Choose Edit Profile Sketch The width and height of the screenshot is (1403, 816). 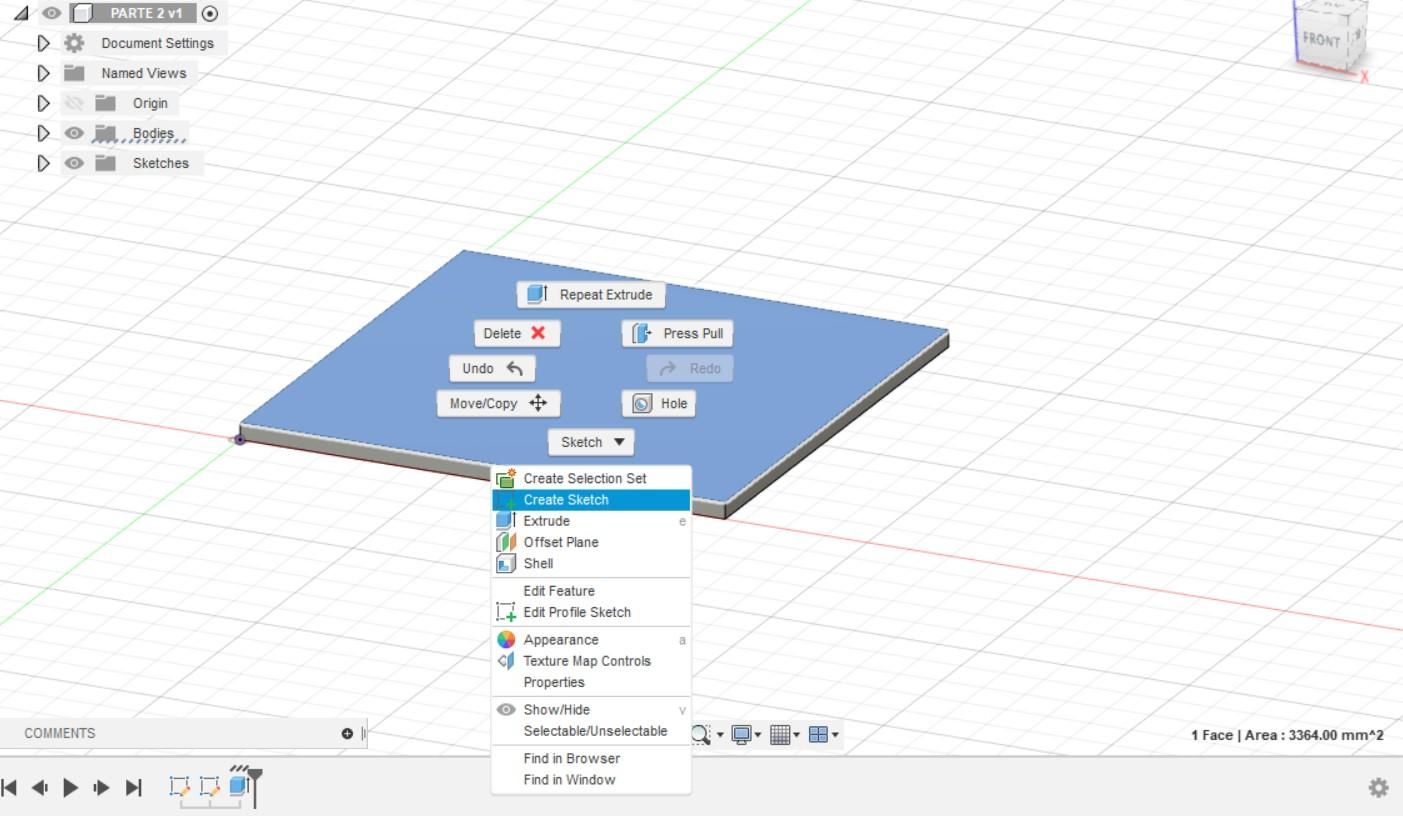(591, 612)
